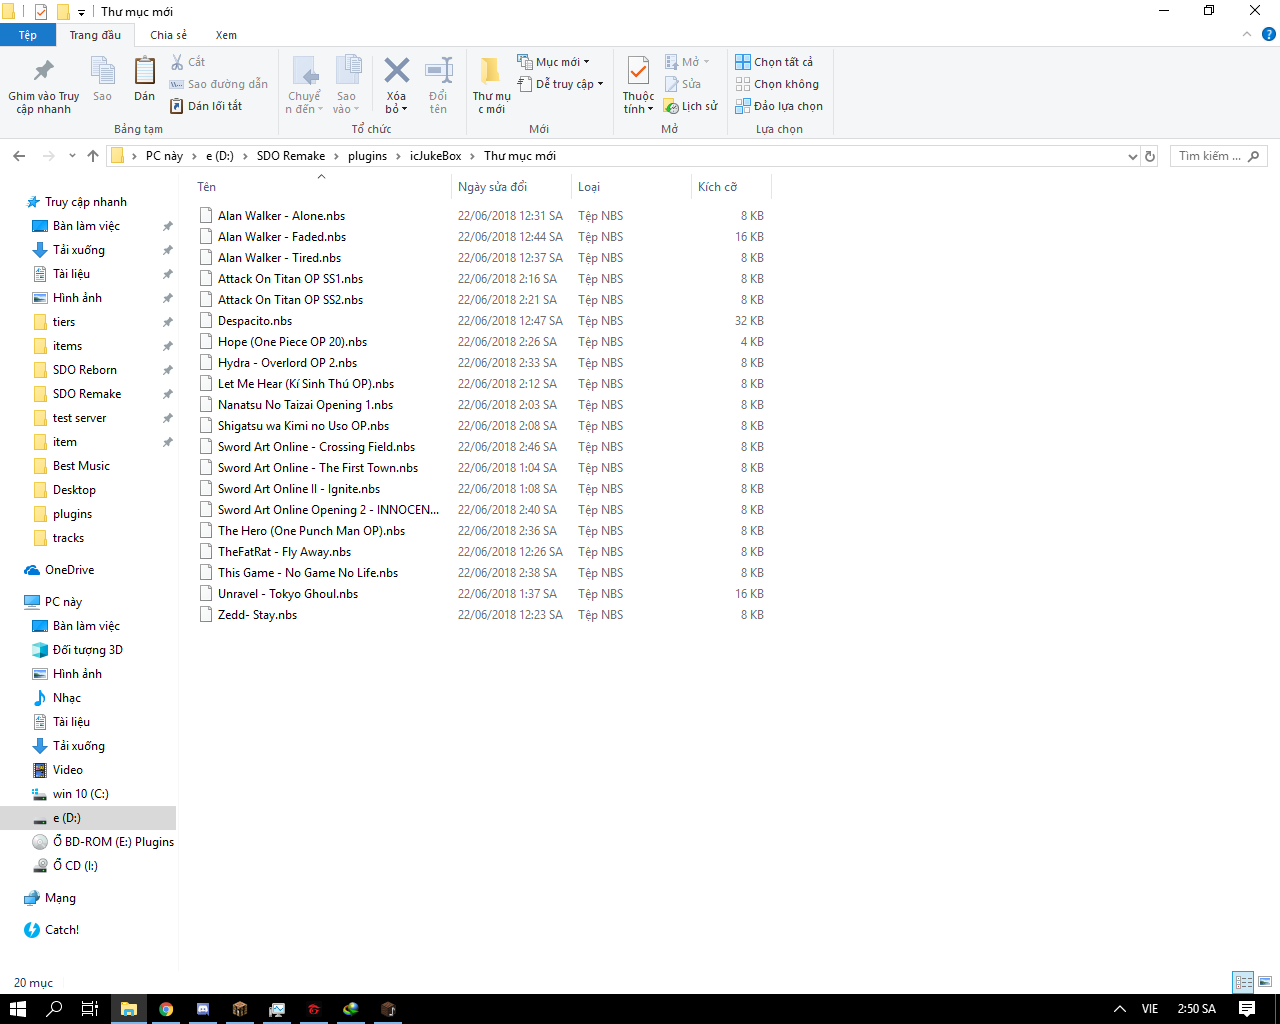Viewport: 1280px width, 1024px height.
Task: Open the blue help question mark
Action: tap(1268, 34)
